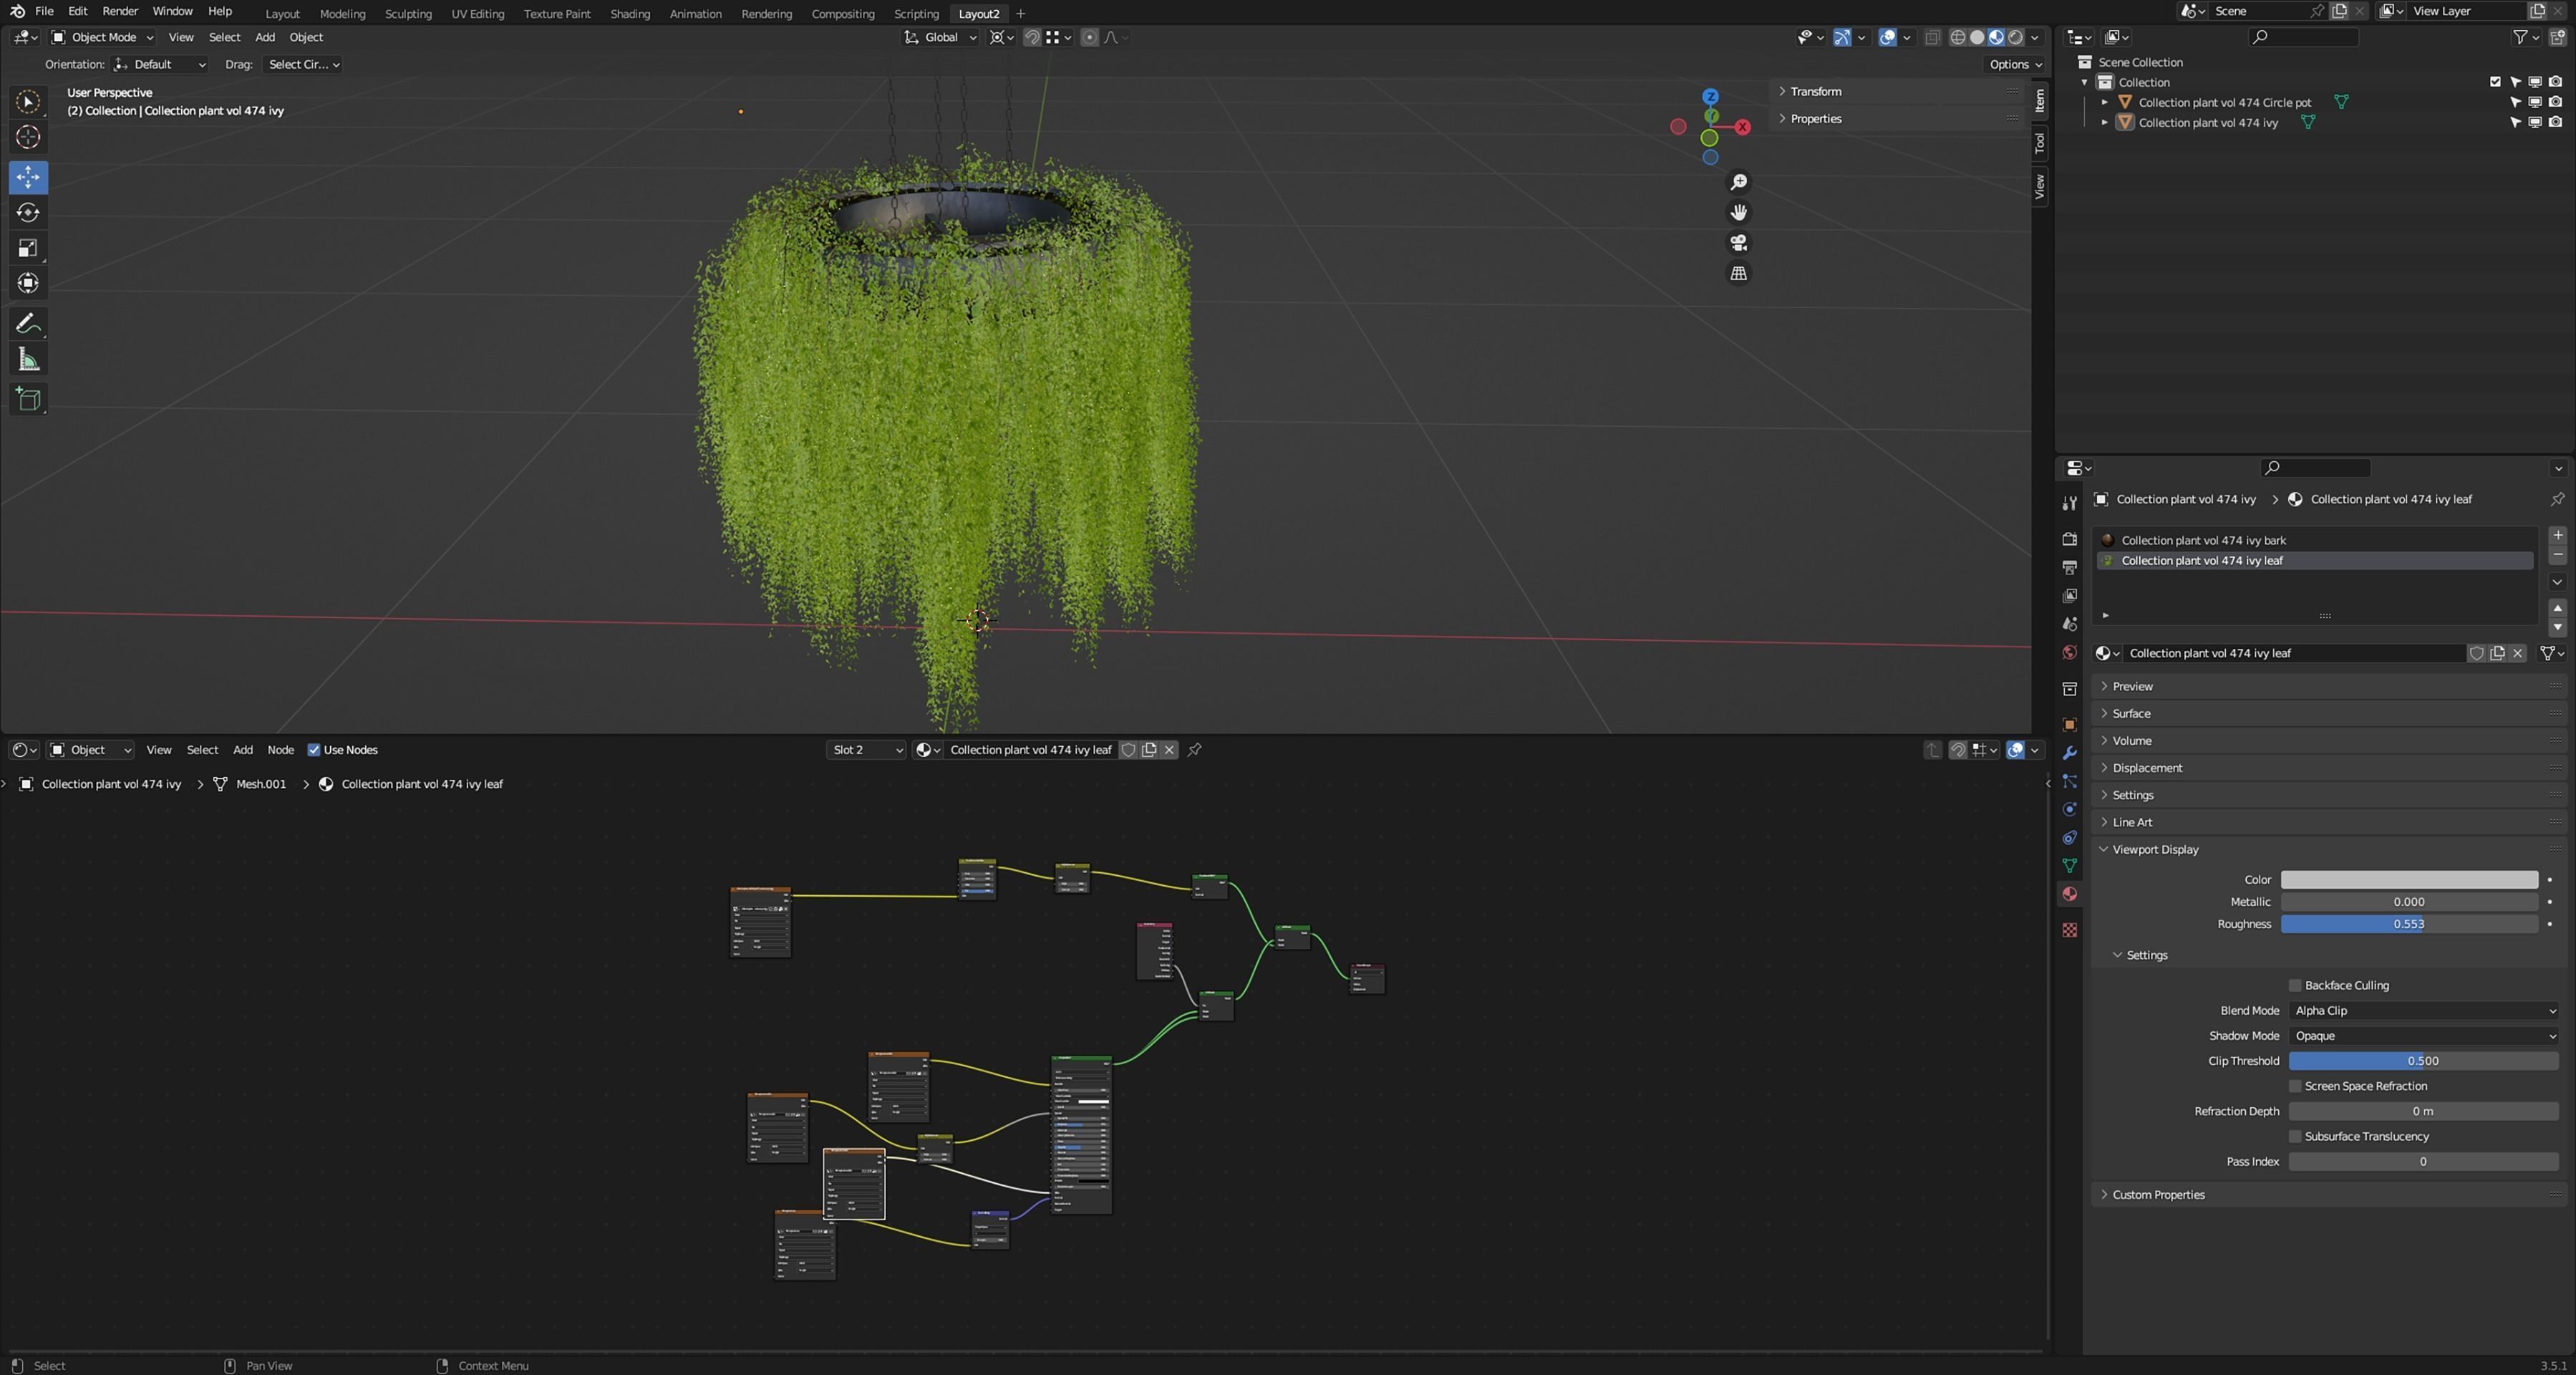The height and width of the screenshot is (1375, 2576).
Task: Select the Cursor tool in viewport toolbar
Action: tap(28, 137)
